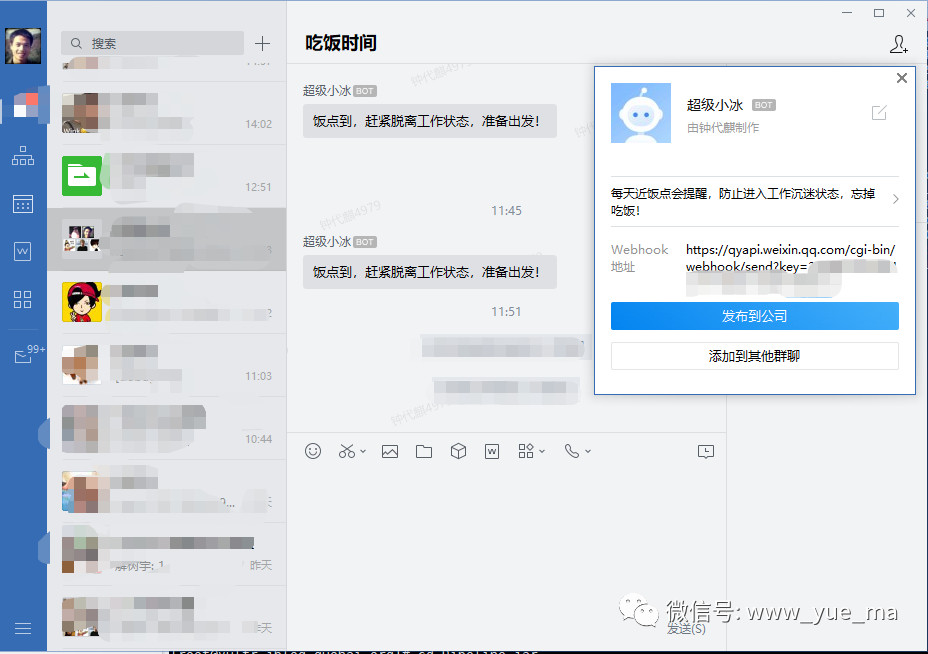This screenshot has width=928, height=654.
Task: Open the calendar icon in the sidebar
Action: tap(23, 204)
